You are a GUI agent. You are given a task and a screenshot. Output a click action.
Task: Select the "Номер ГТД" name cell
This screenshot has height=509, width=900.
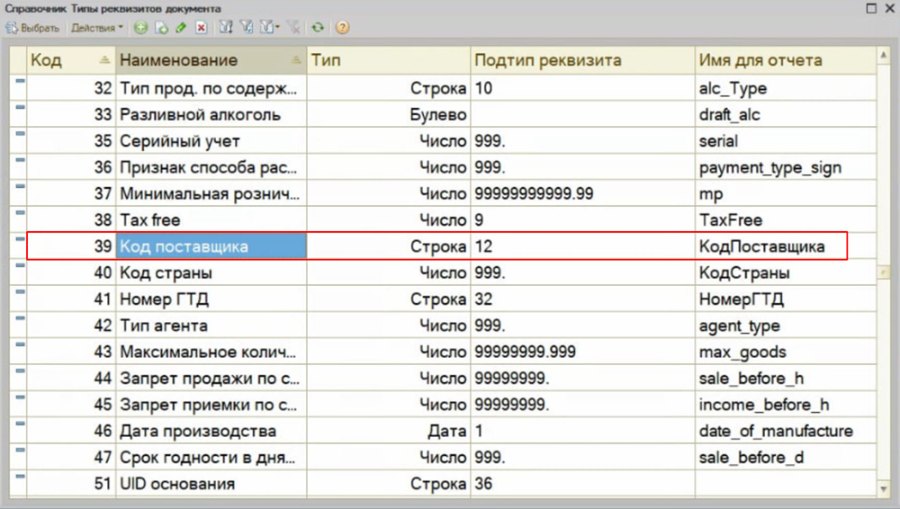[x=211, y=300]
